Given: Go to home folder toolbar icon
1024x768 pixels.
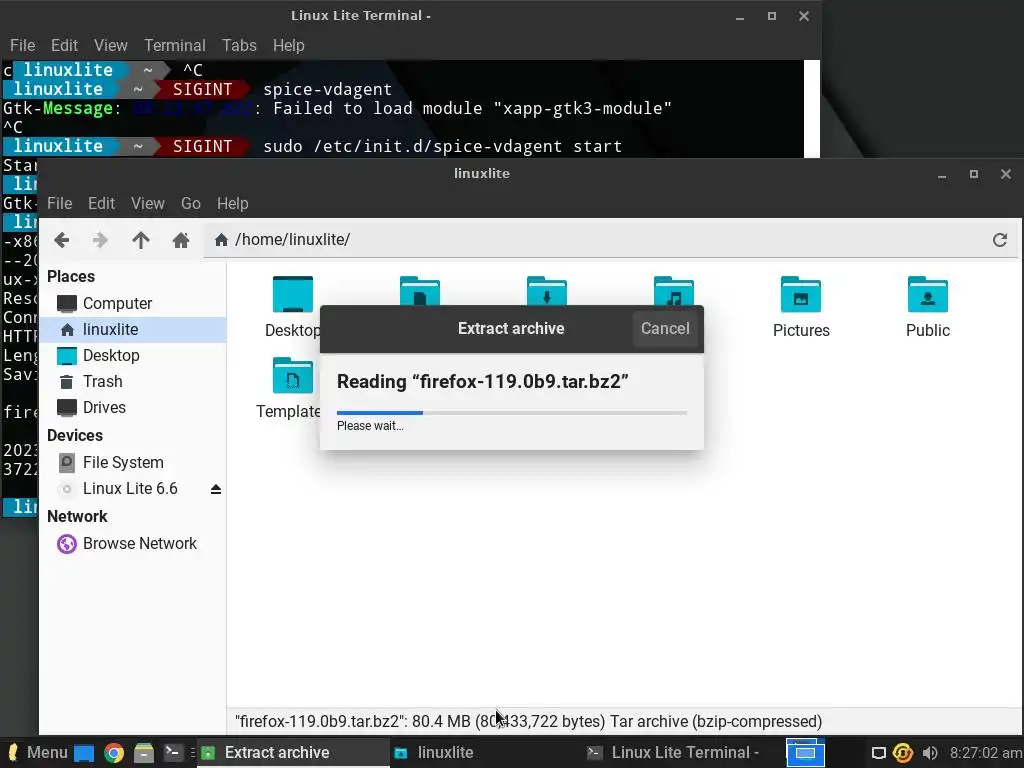Looking at the screenshot, I should tap(181, 240).
